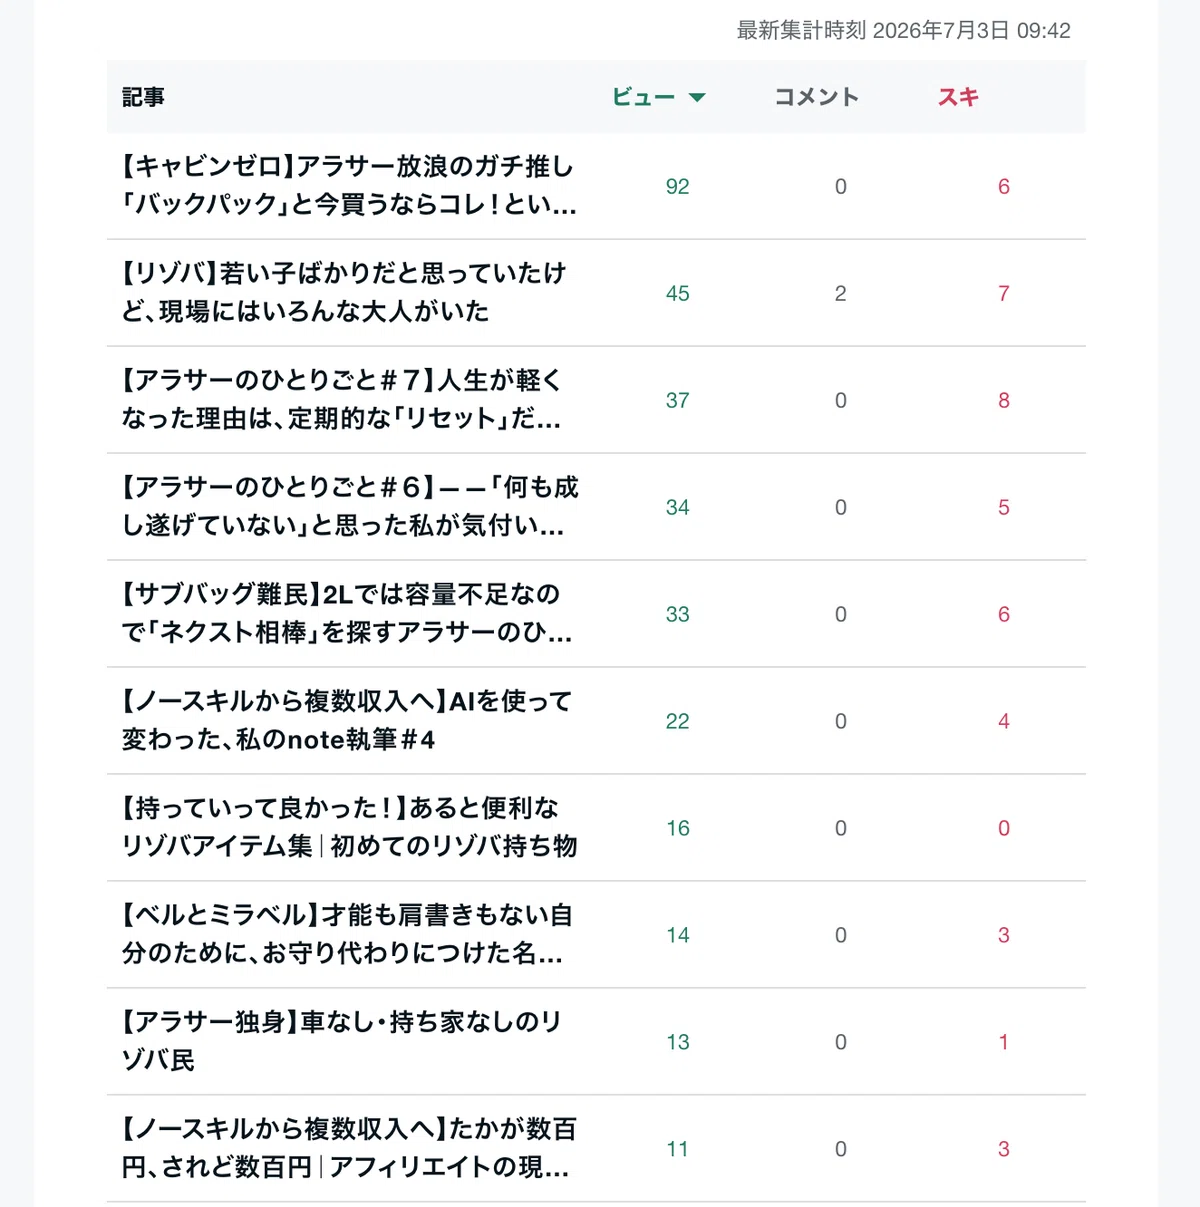Open the AIを使って変わった note執筆#4 article
The image size is (1200, 1207).
(x=346, y=720)
